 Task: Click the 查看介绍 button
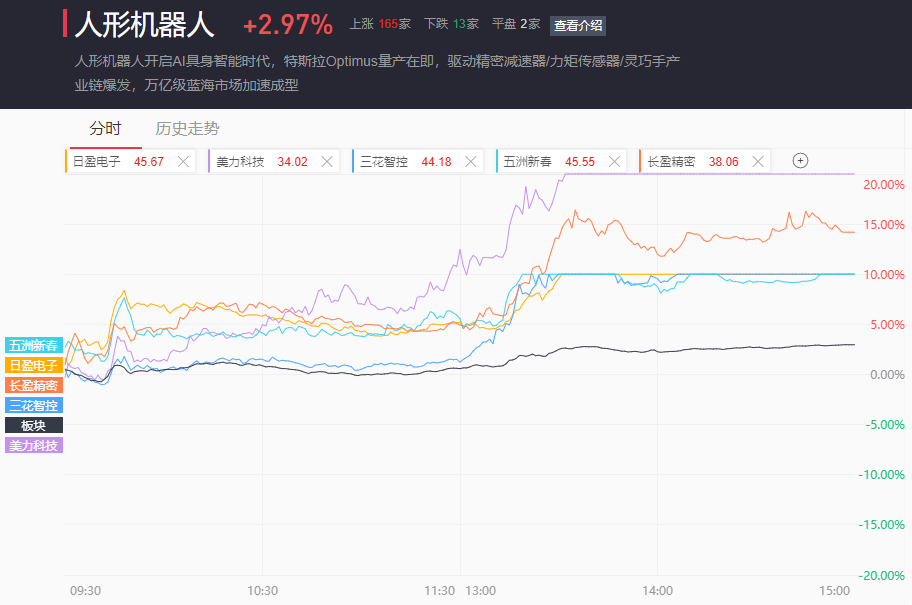pos(578,25)
